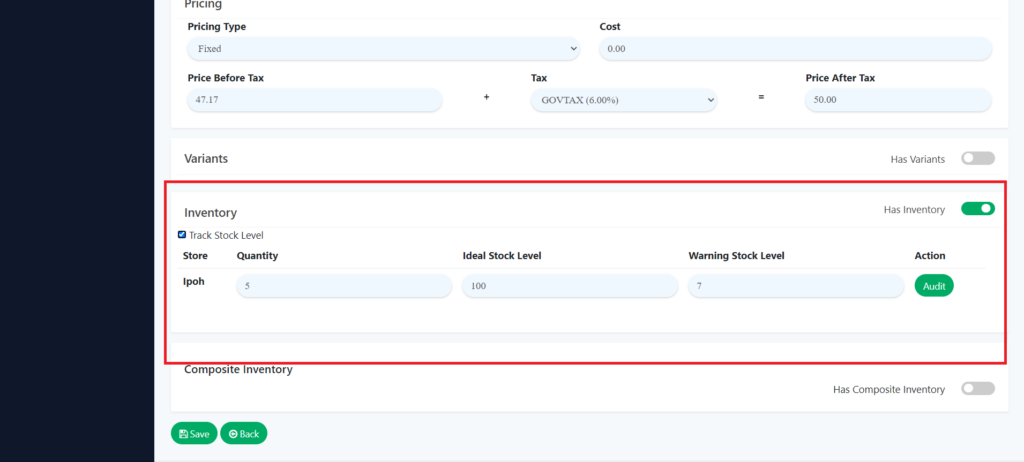The image size is (1024, 462).
Task: Click the Save button with disk icon
Action: [194, 433]
